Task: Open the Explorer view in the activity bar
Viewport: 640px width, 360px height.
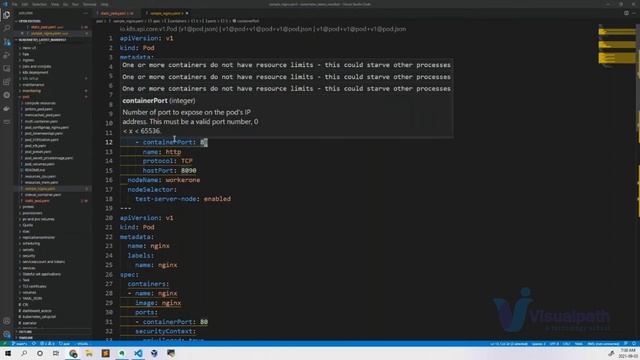Action: (7, 16)
